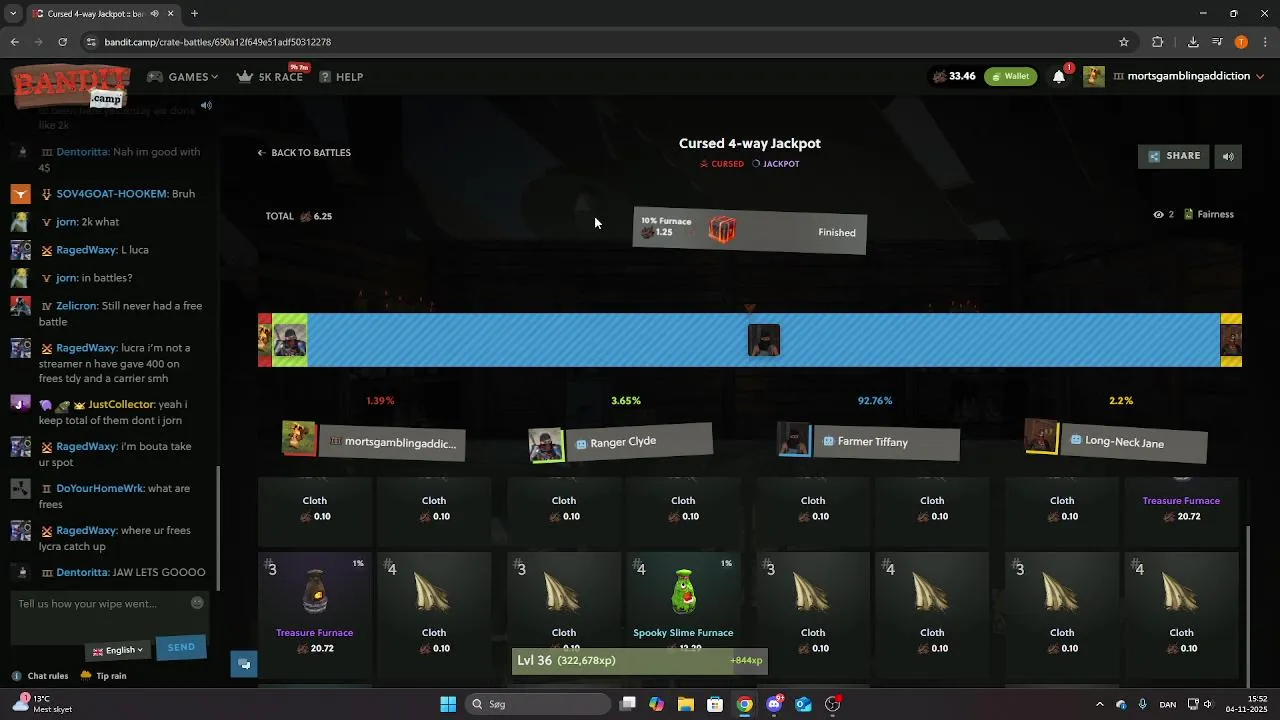Click the green jackpot bar segment

click(290, 340)
